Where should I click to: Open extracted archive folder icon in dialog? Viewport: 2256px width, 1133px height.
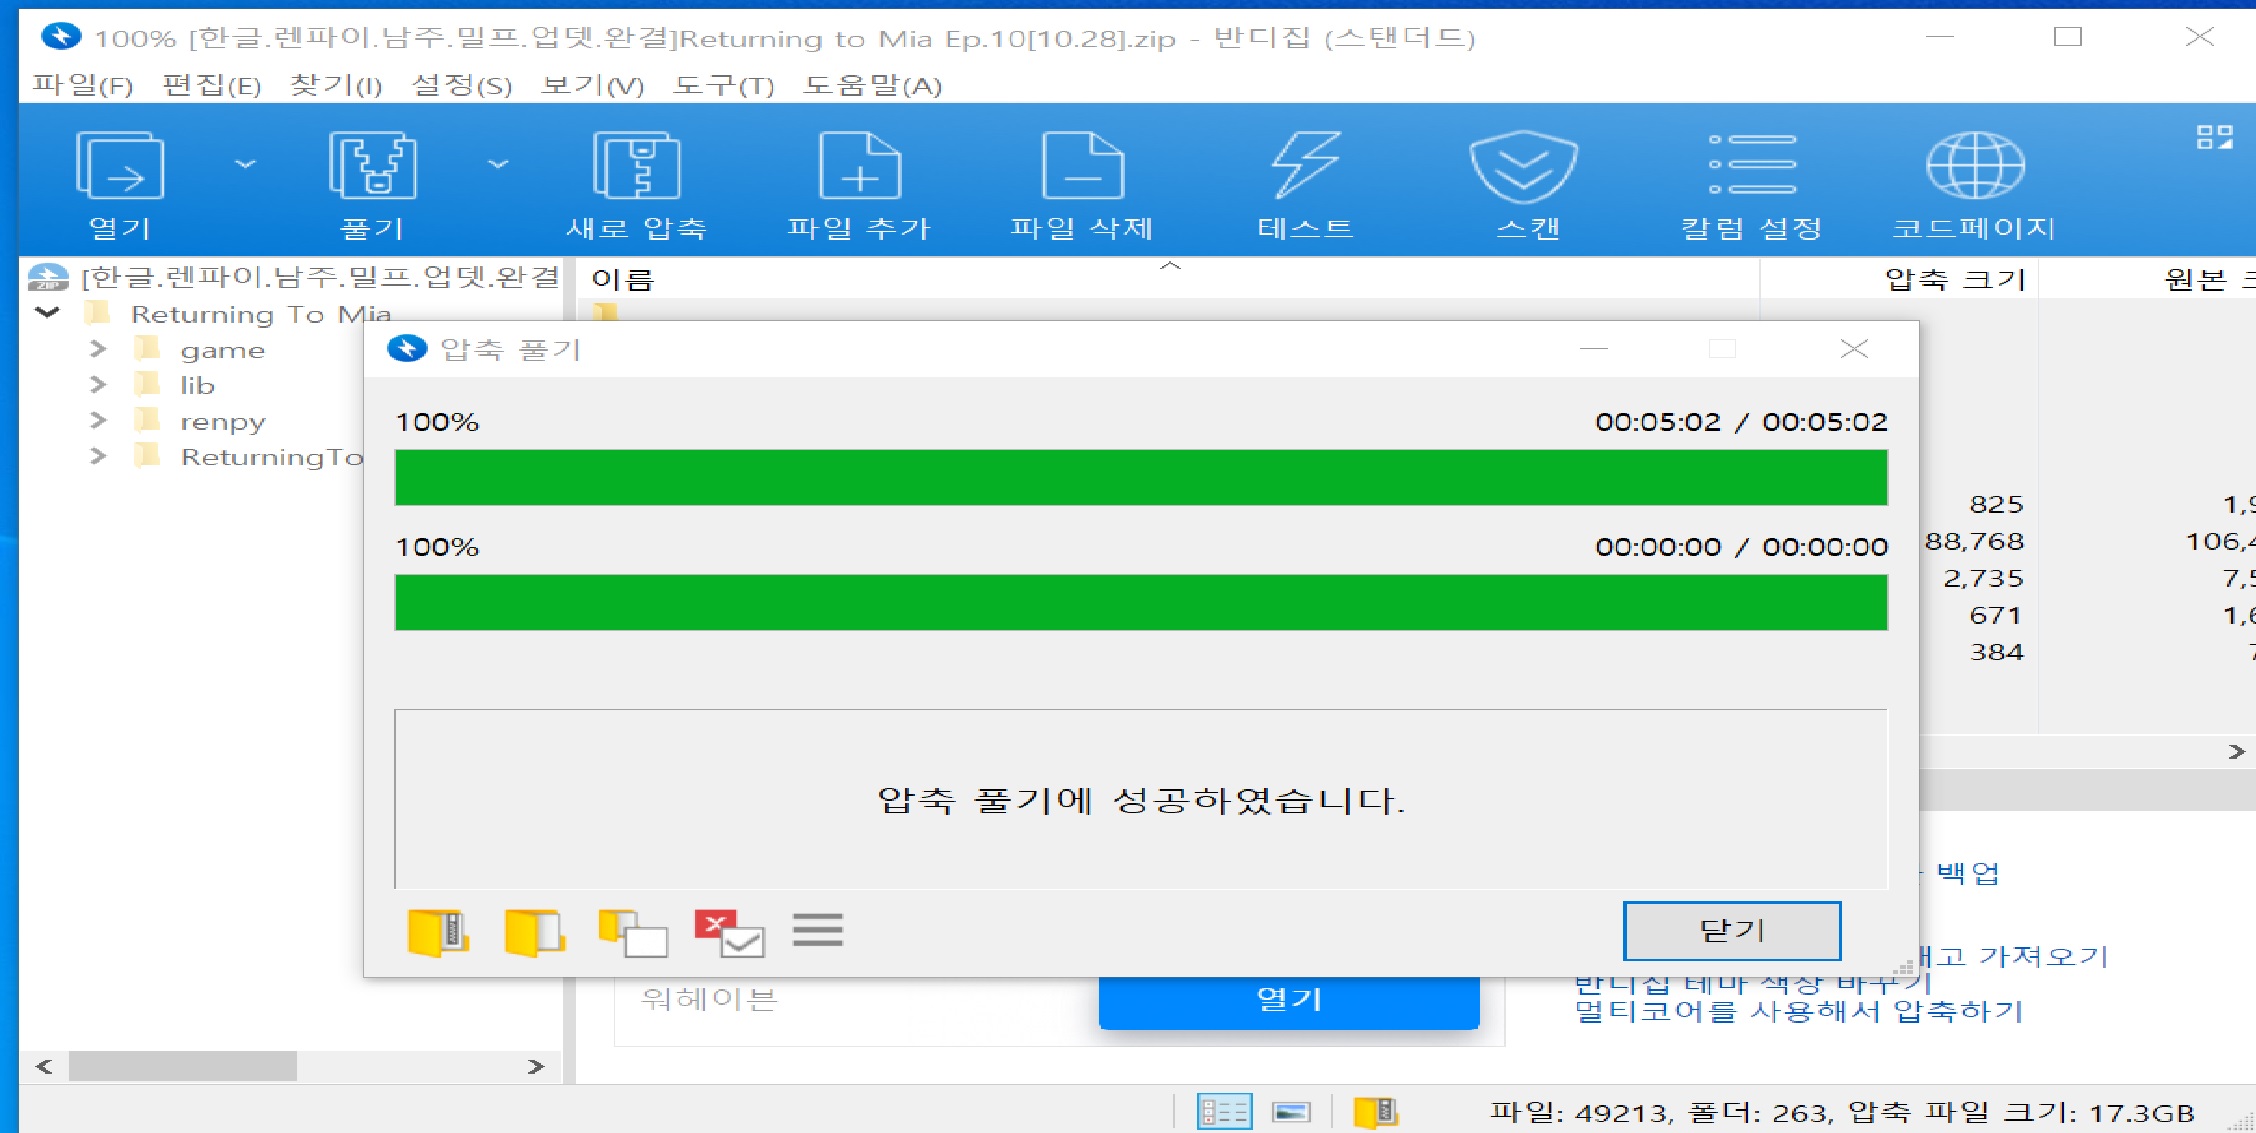pyautogui.click(x=438, y=931)
